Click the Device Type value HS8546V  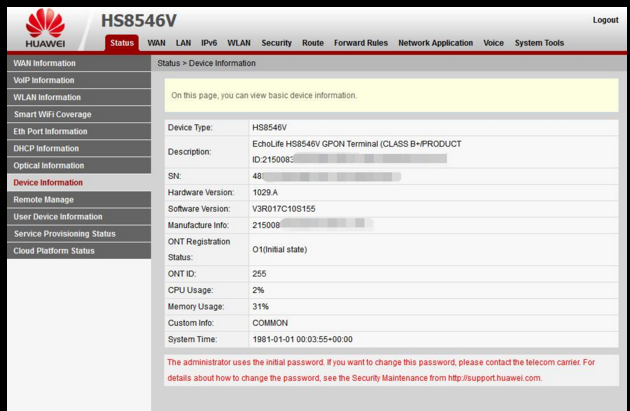(x=269, y=128)
